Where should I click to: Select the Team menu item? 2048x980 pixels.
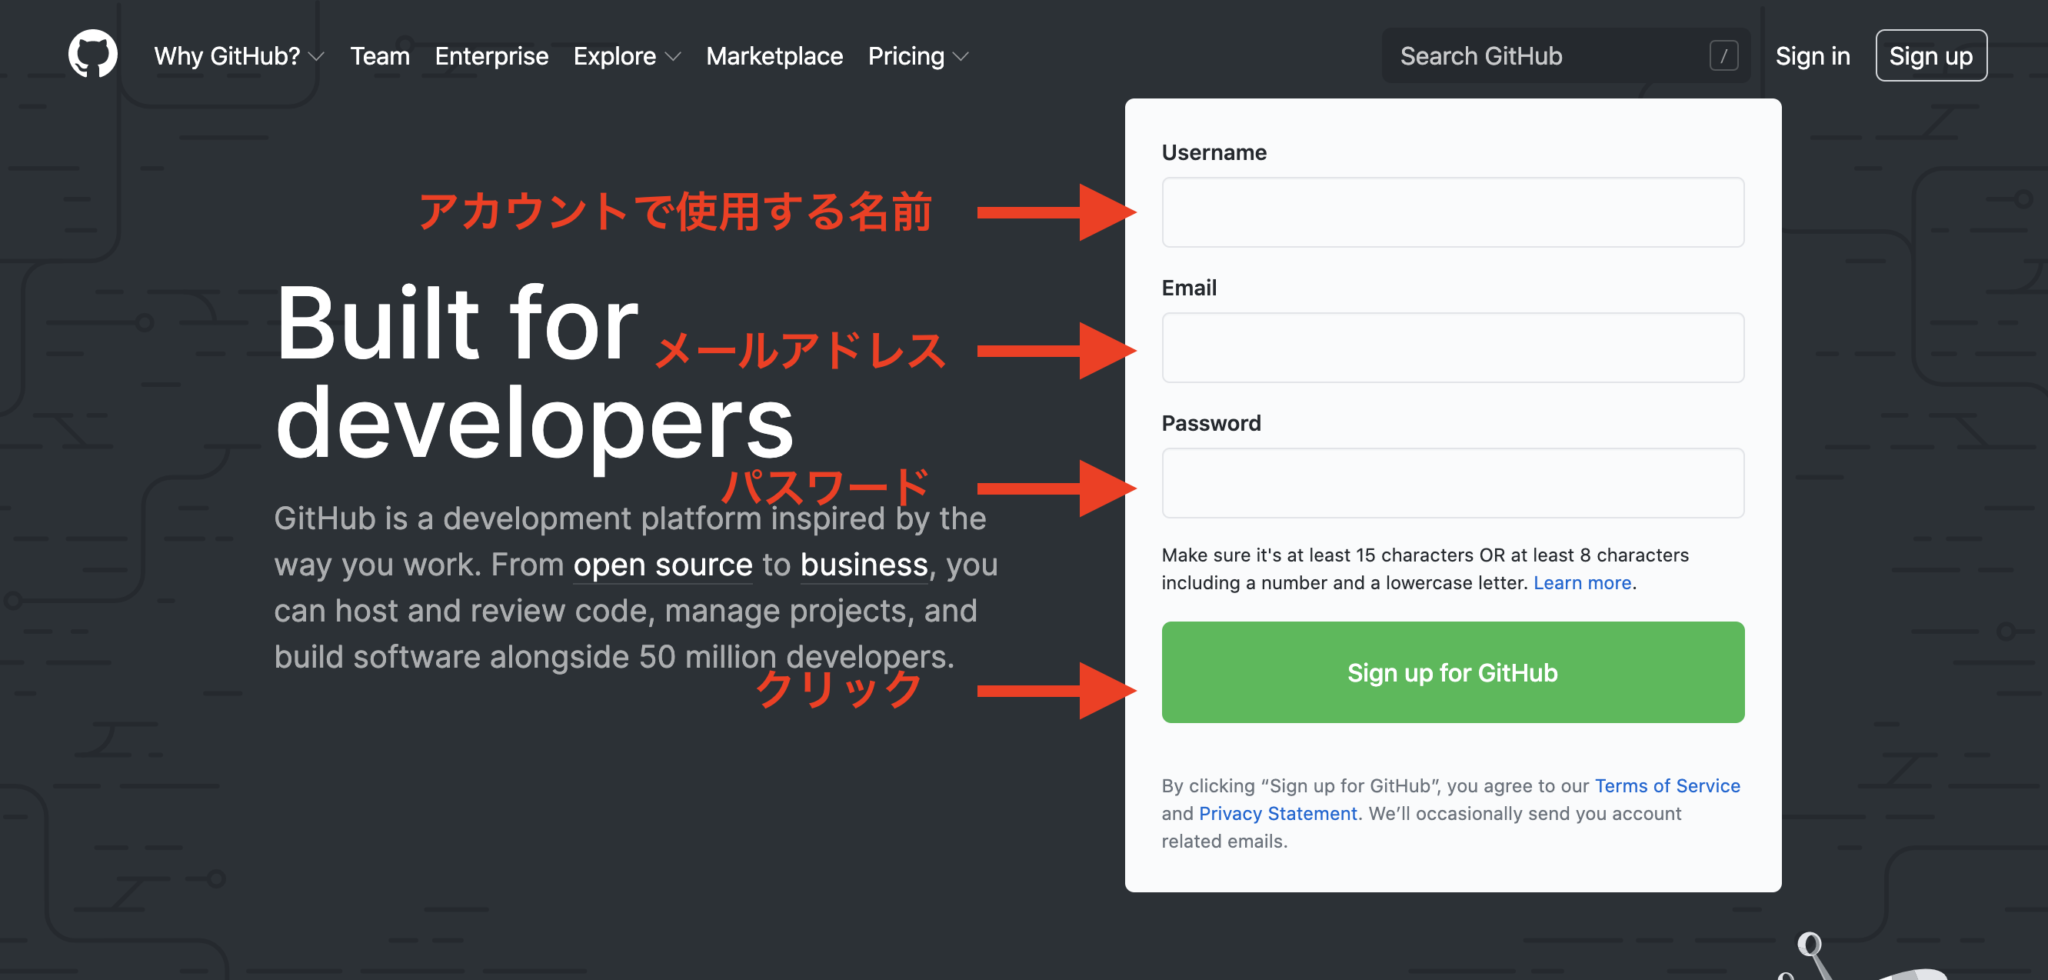point(380,56)
